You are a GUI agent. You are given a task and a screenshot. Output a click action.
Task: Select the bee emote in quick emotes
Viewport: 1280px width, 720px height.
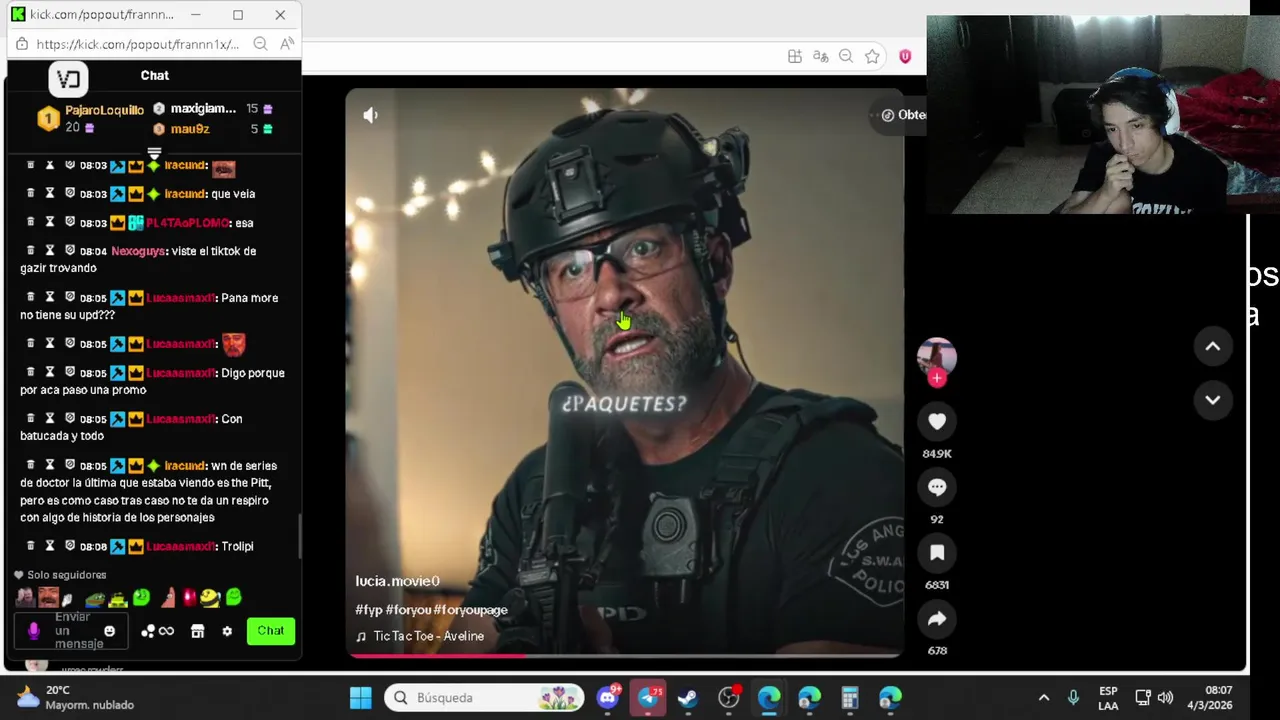click(210, 598)
